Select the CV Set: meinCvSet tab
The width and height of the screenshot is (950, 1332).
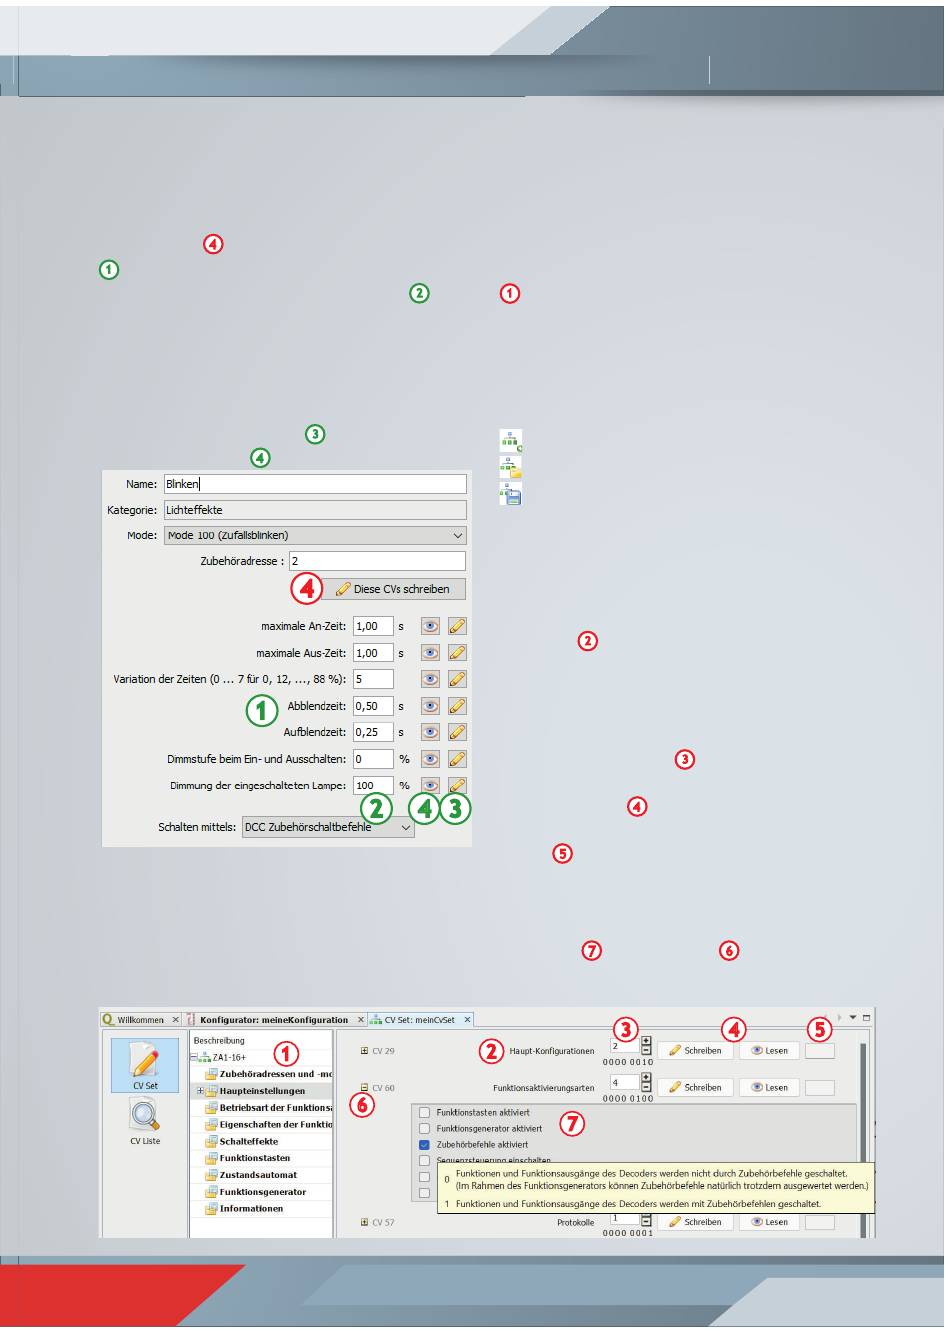419,1020
